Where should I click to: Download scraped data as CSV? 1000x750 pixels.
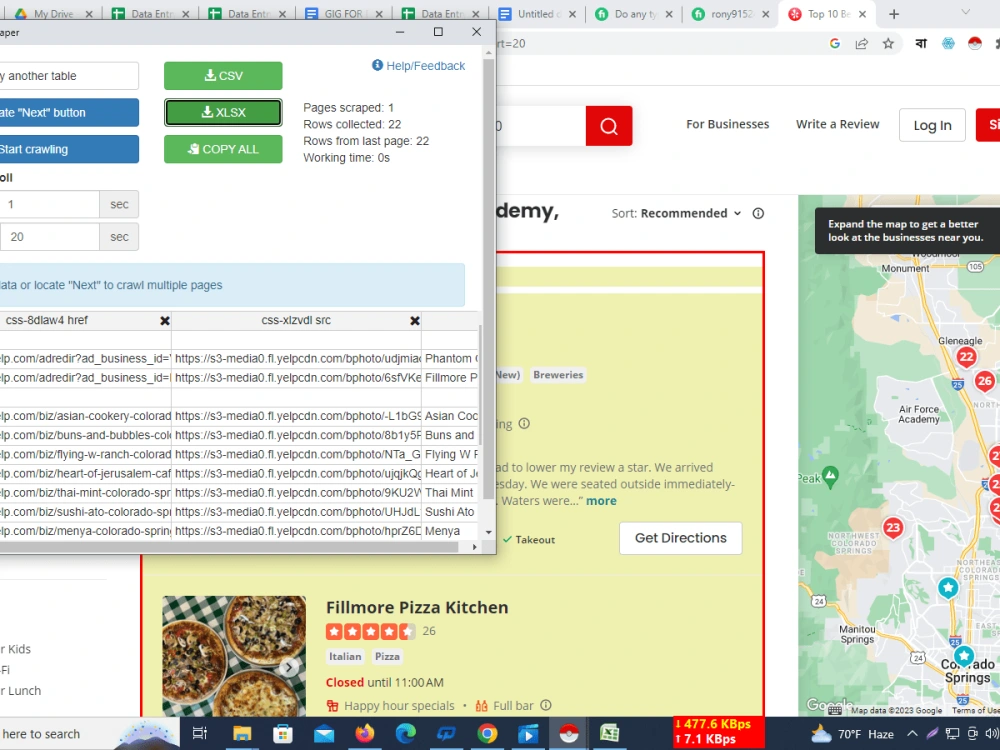point(223,76)
